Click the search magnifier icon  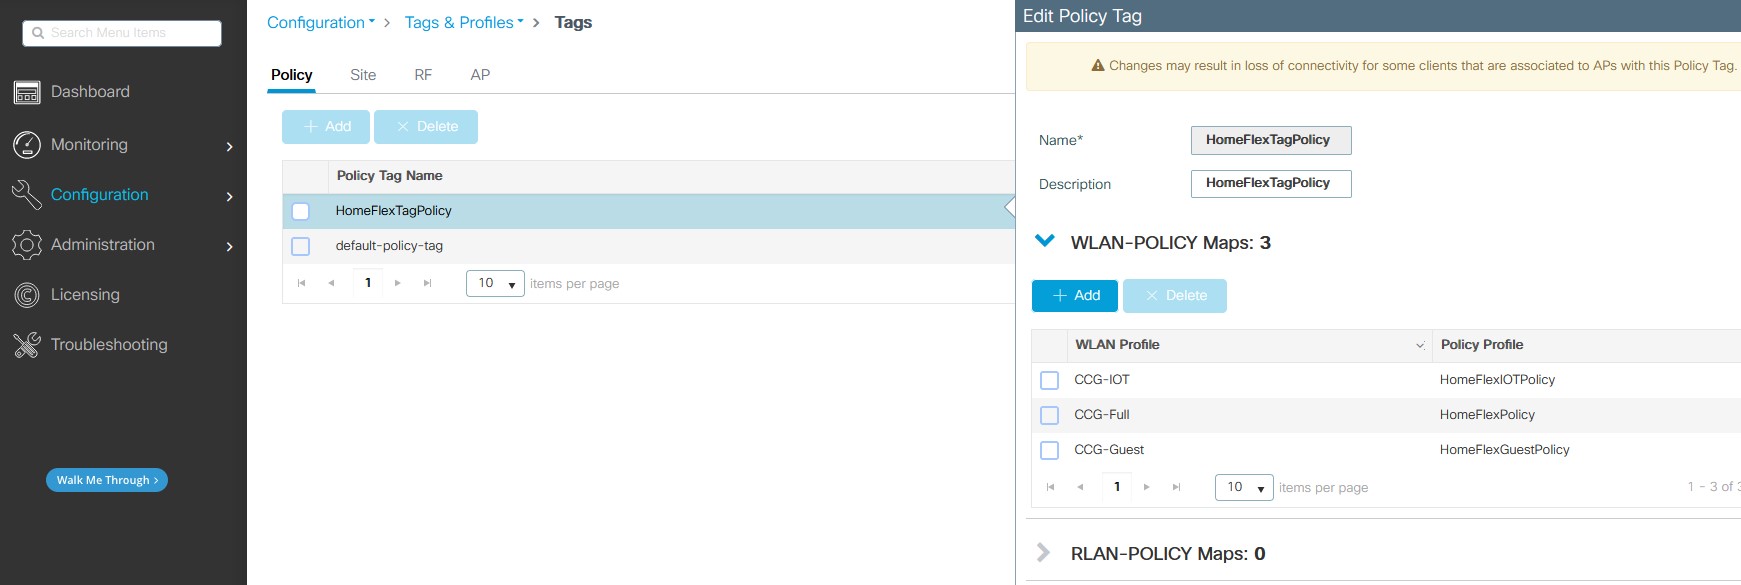pyautogui.click(x=38, y=33)
